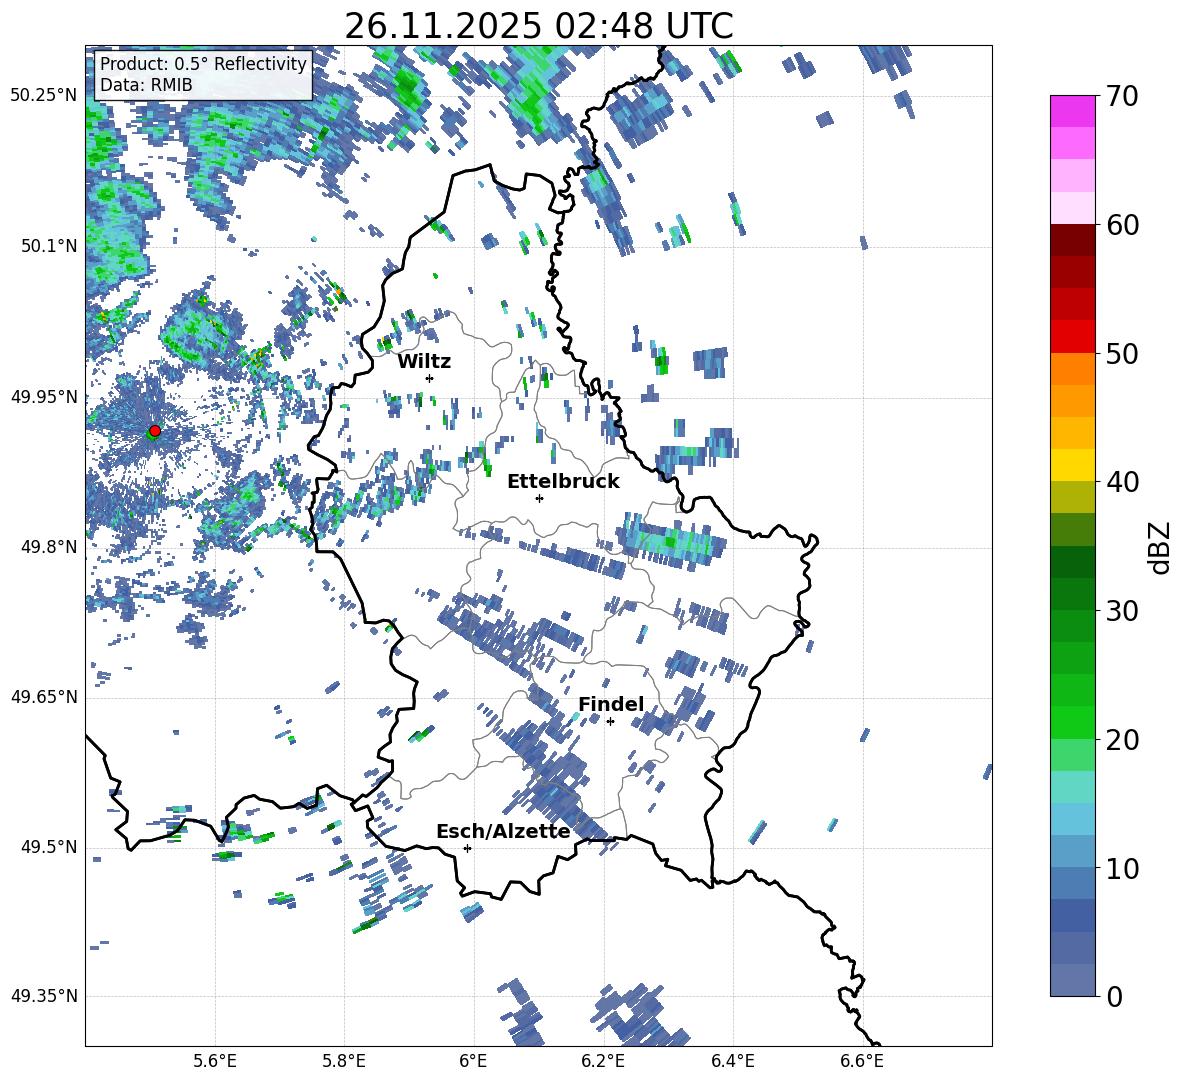Pick the dark red 58-60 dBZ colorbar segment
The height and width of the screenshot is (1081, 1184).
1072,241
